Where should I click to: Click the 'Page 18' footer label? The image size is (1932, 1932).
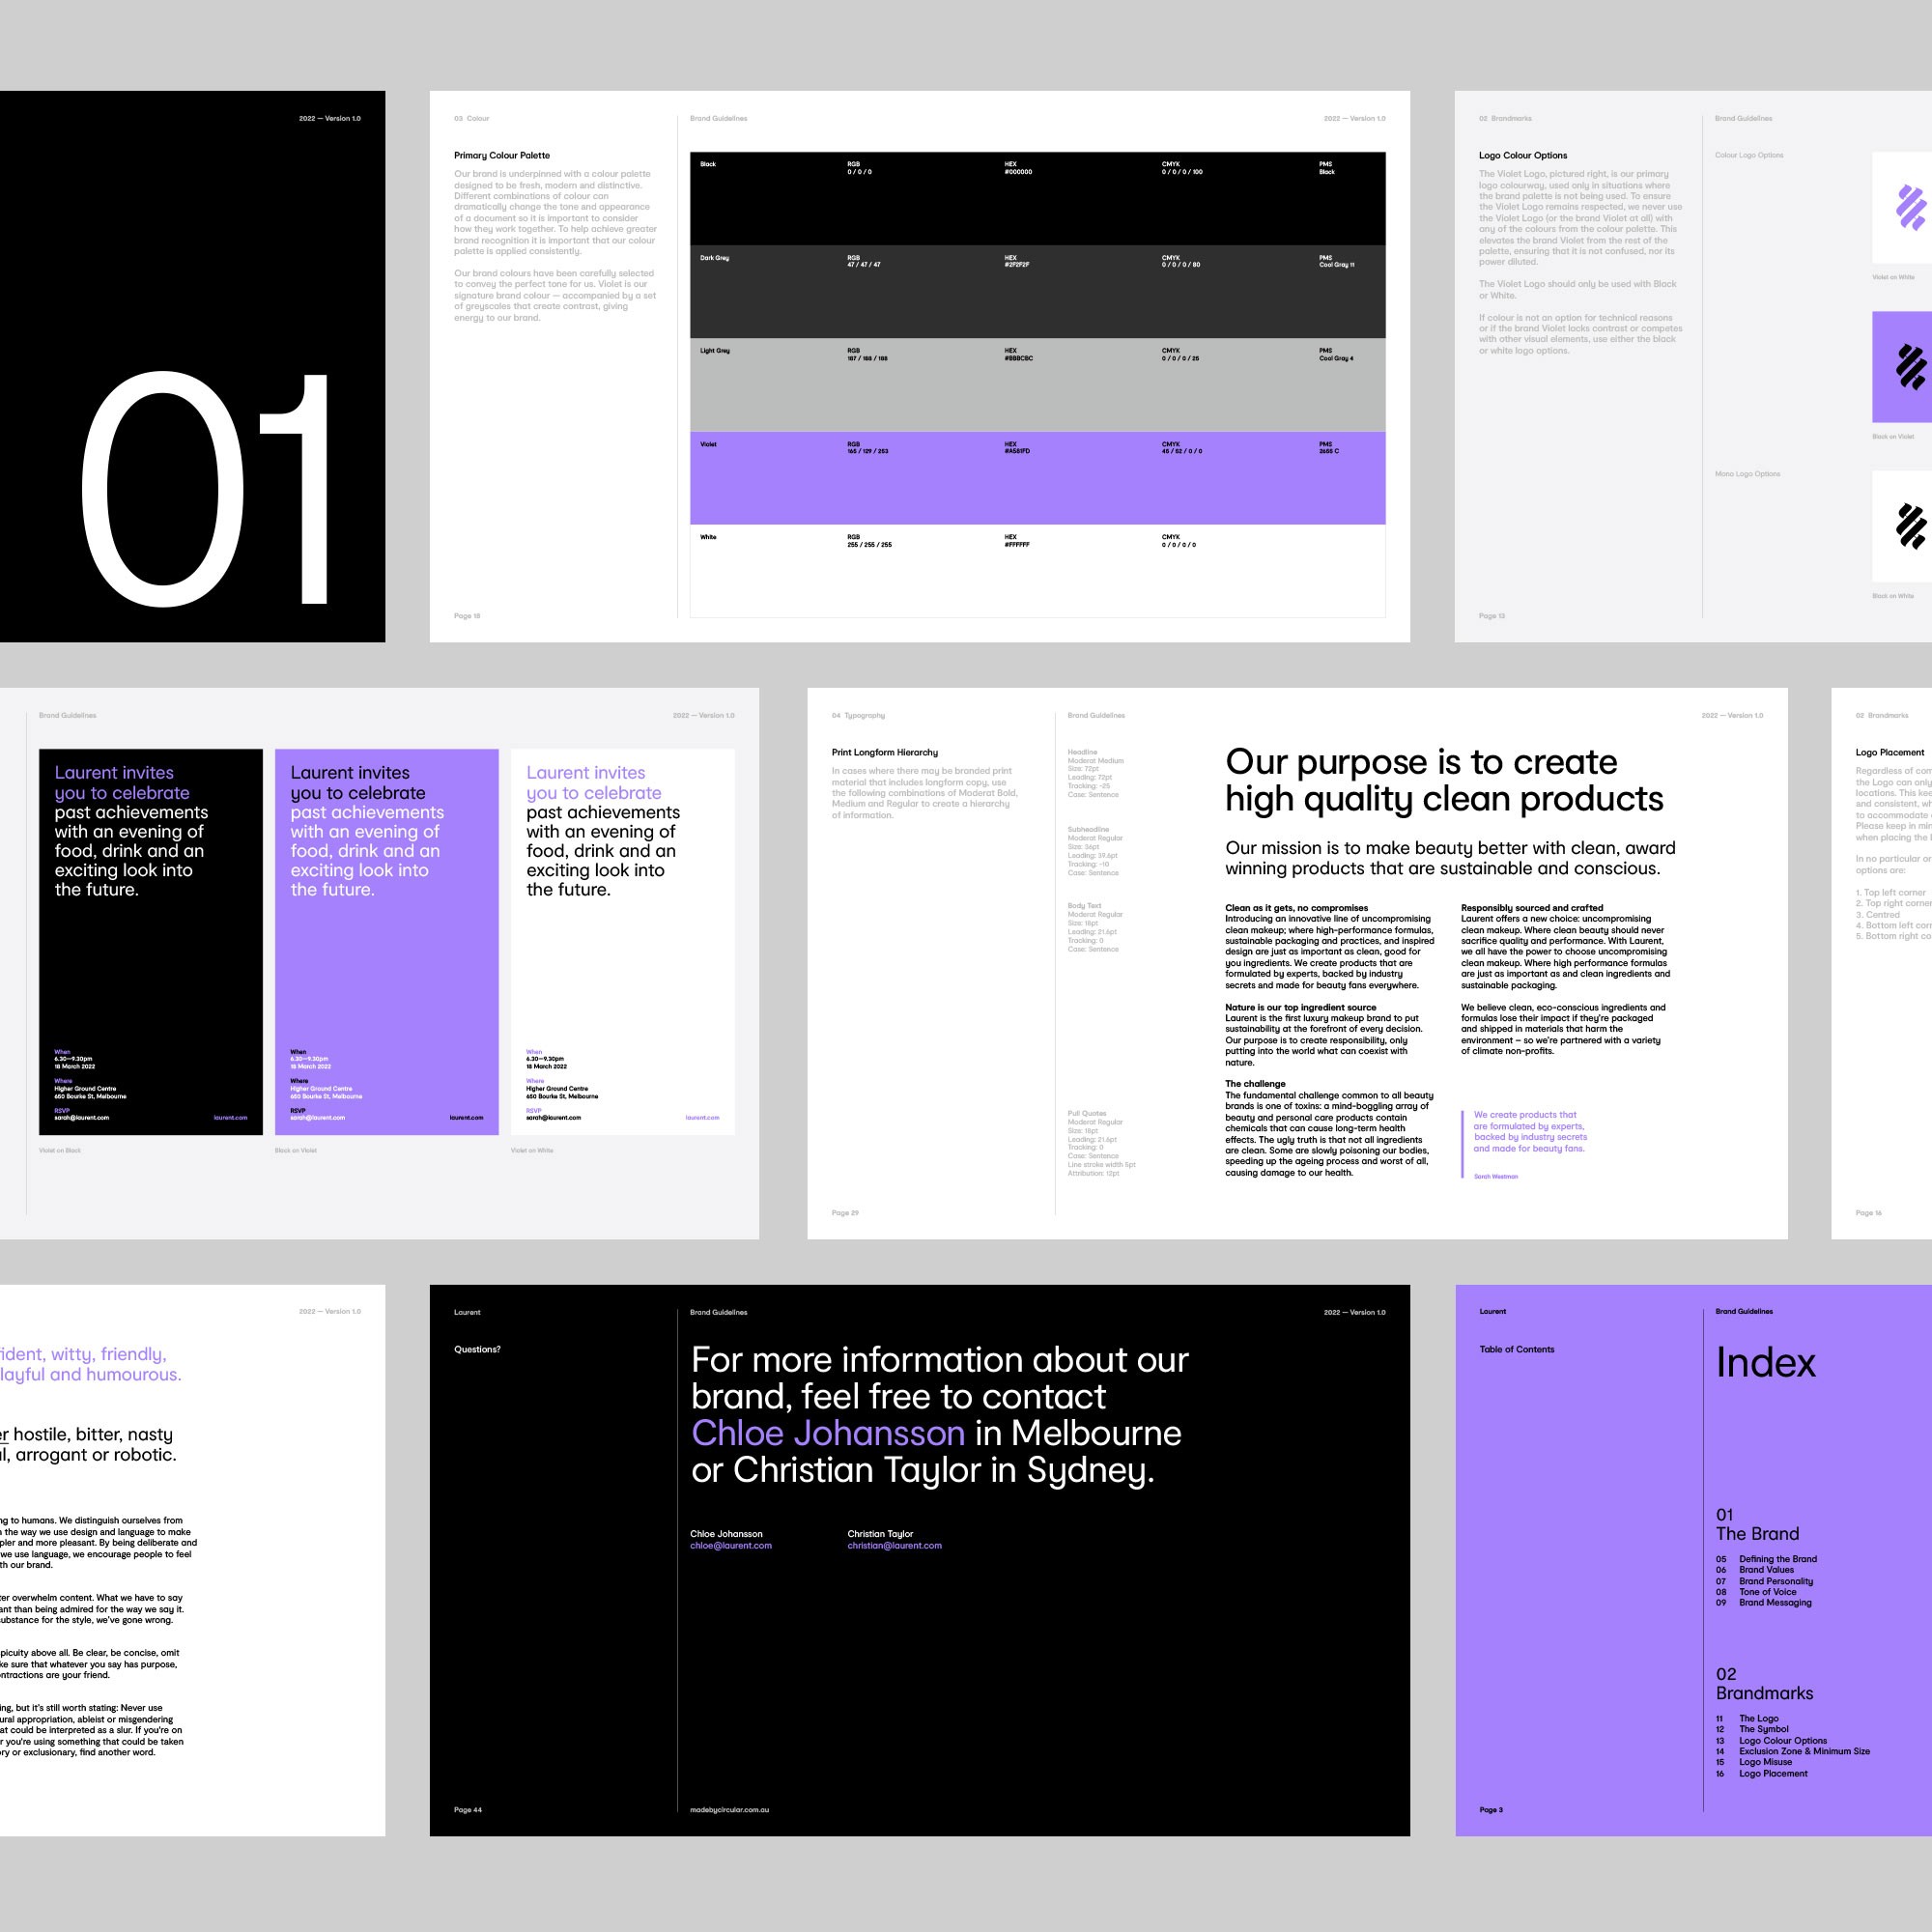tap(467, 615)
